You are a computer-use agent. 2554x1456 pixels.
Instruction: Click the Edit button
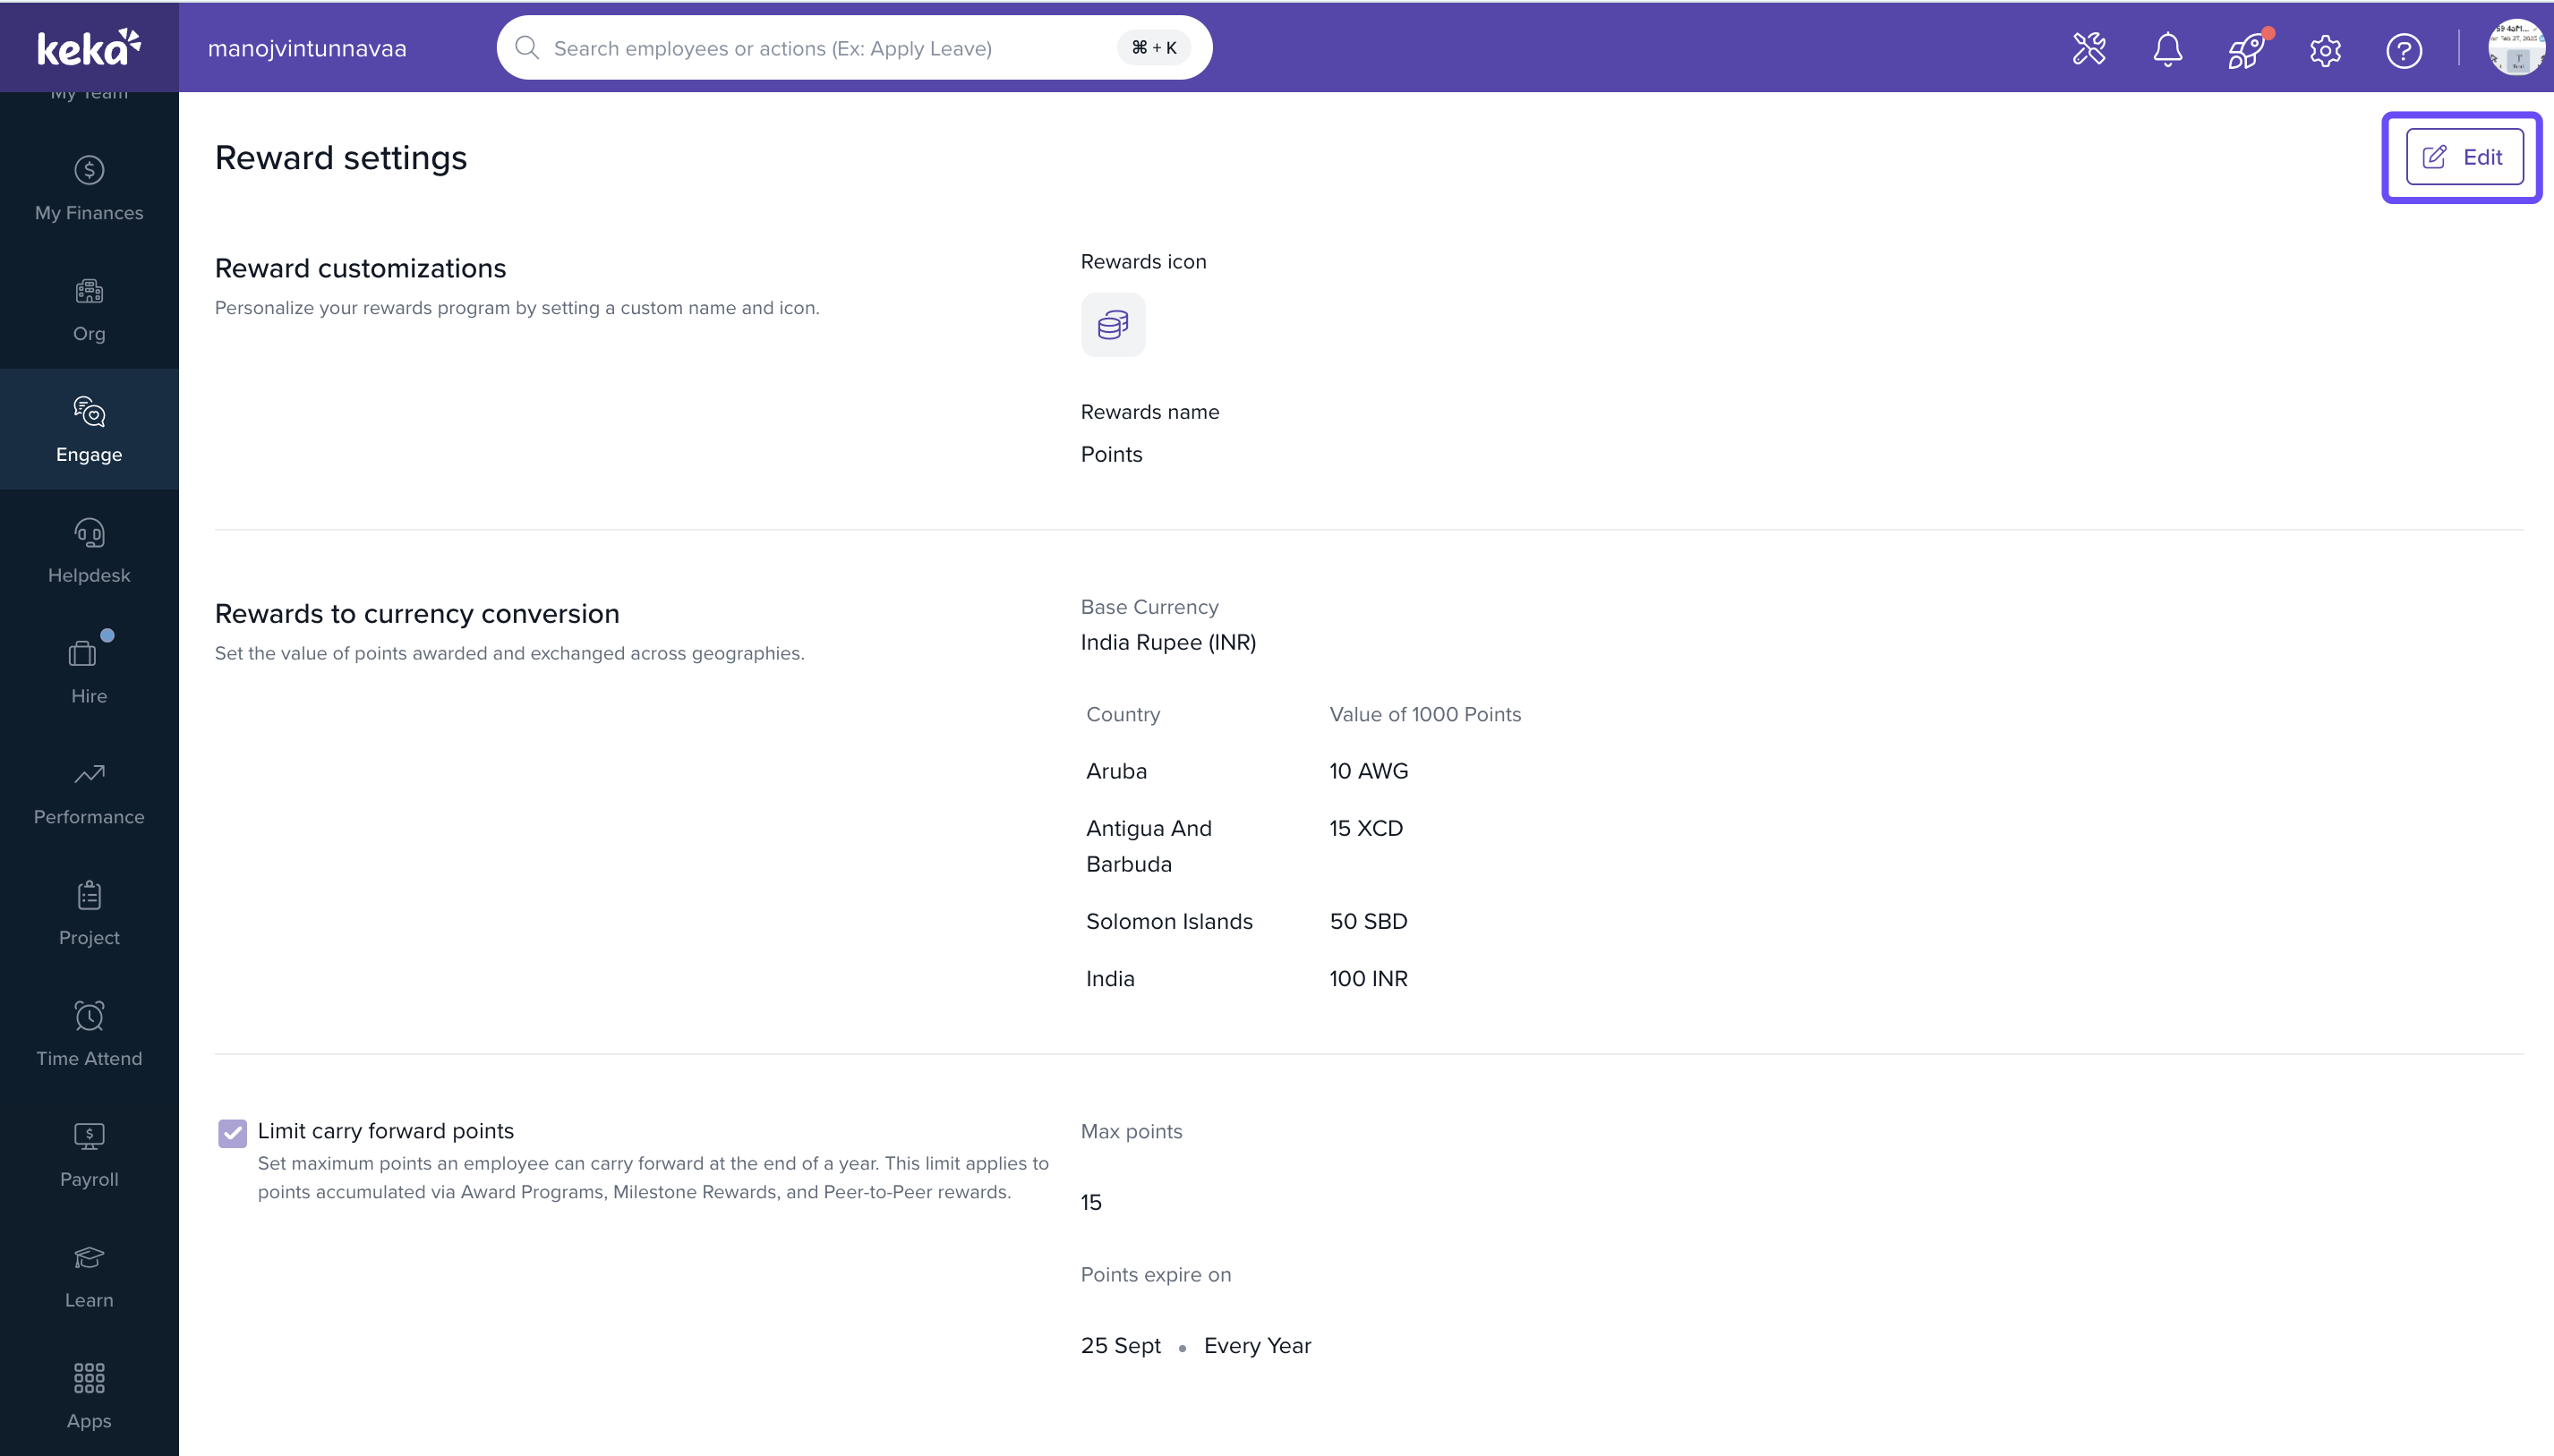tap(2463, 157)
